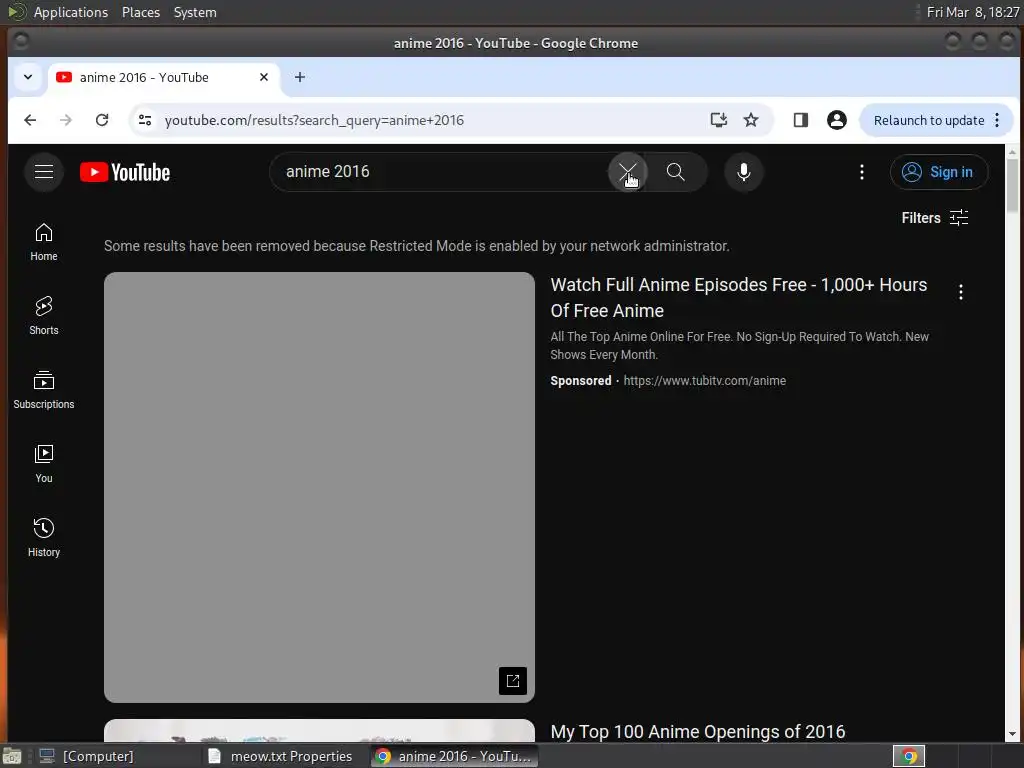1024x768 pixels.
Task: Close the anime 2016 YouTube tab
Action: [264, 77]
